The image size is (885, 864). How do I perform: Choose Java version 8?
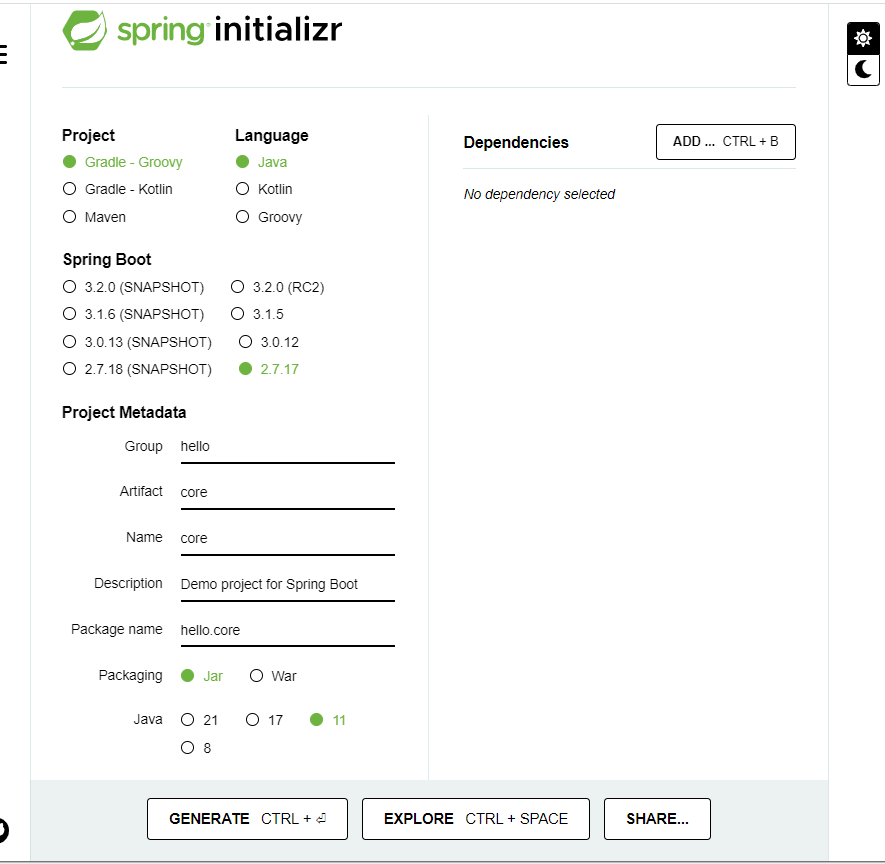(x=196, y=748)
